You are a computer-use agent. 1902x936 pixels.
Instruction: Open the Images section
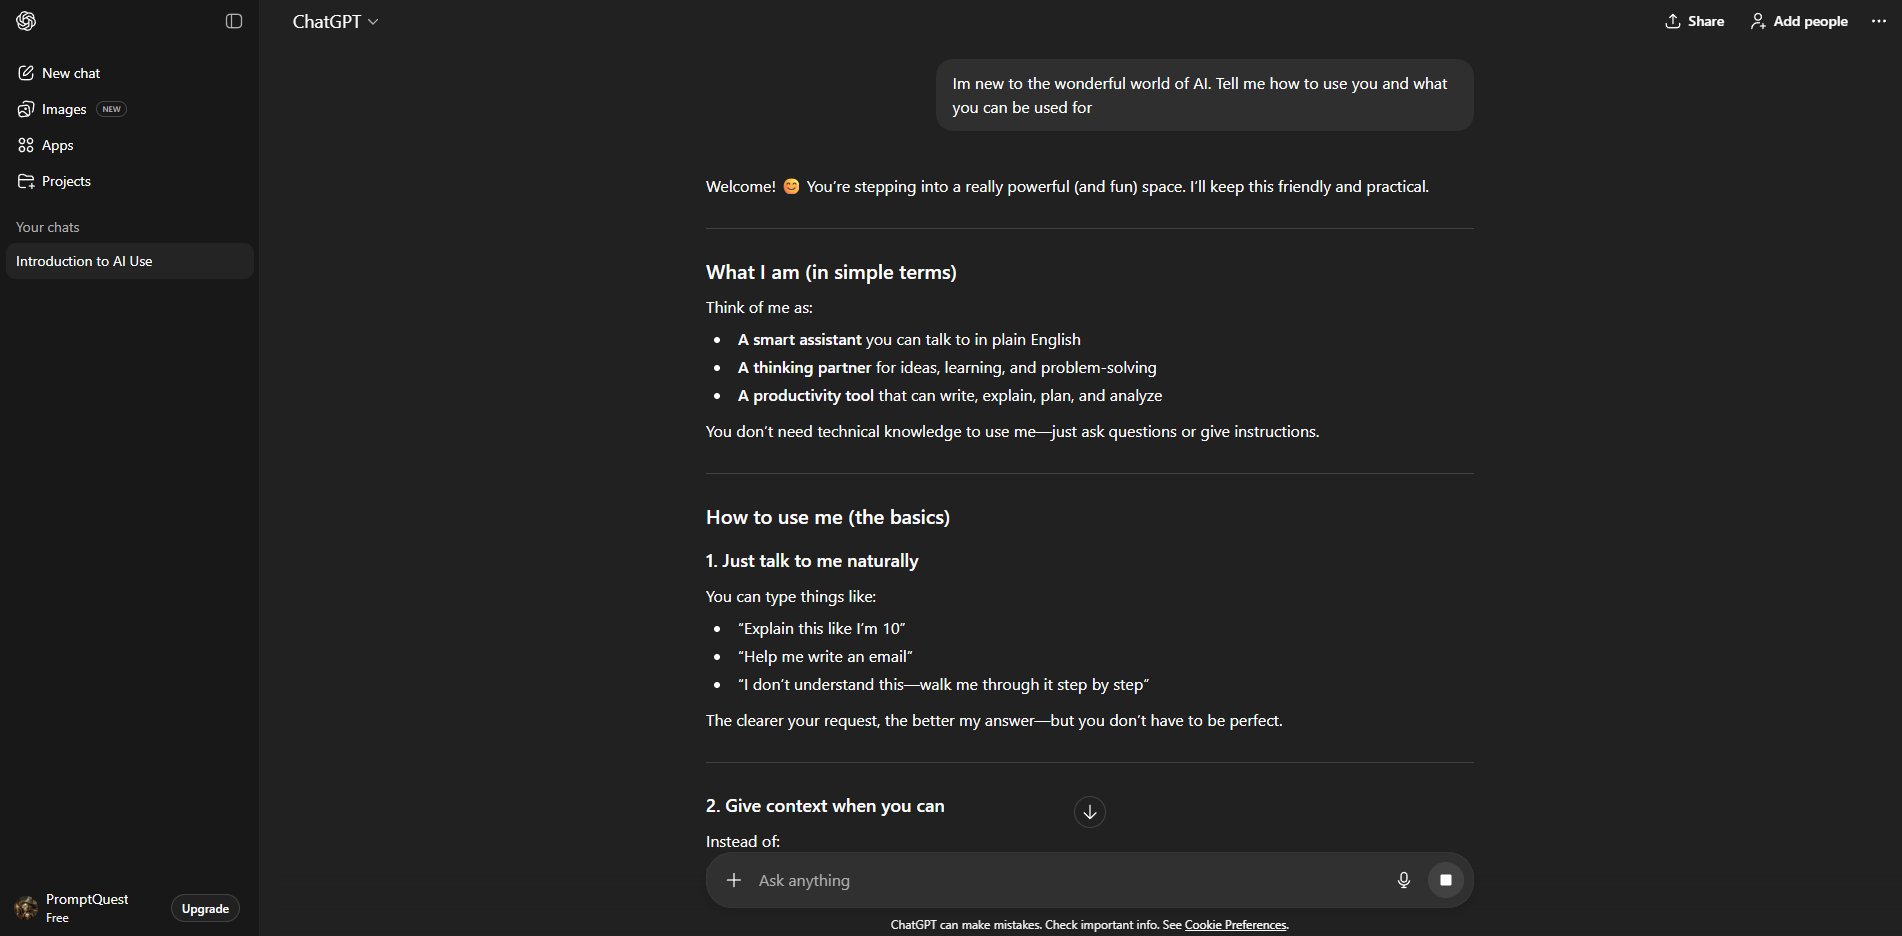coord(64,109)
